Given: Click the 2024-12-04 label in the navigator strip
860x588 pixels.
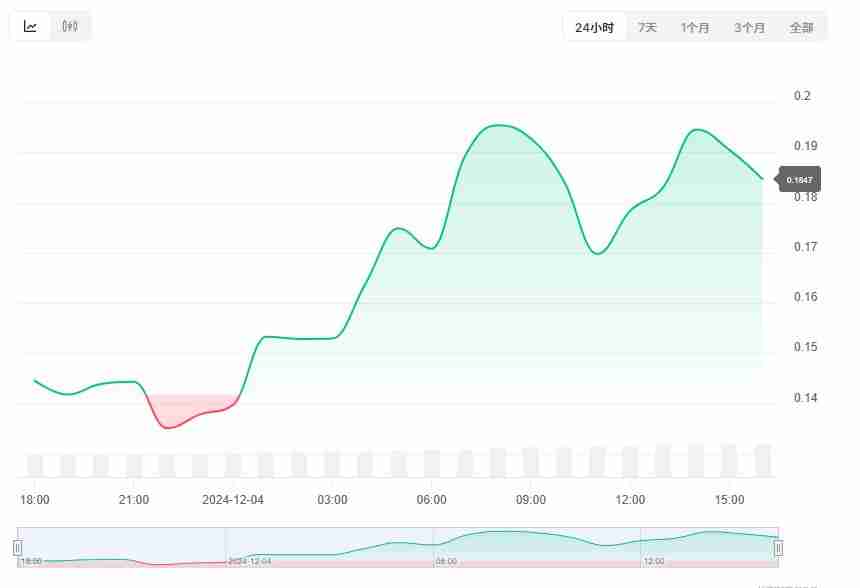Looking at the screenshot, I should click(251, 561).
